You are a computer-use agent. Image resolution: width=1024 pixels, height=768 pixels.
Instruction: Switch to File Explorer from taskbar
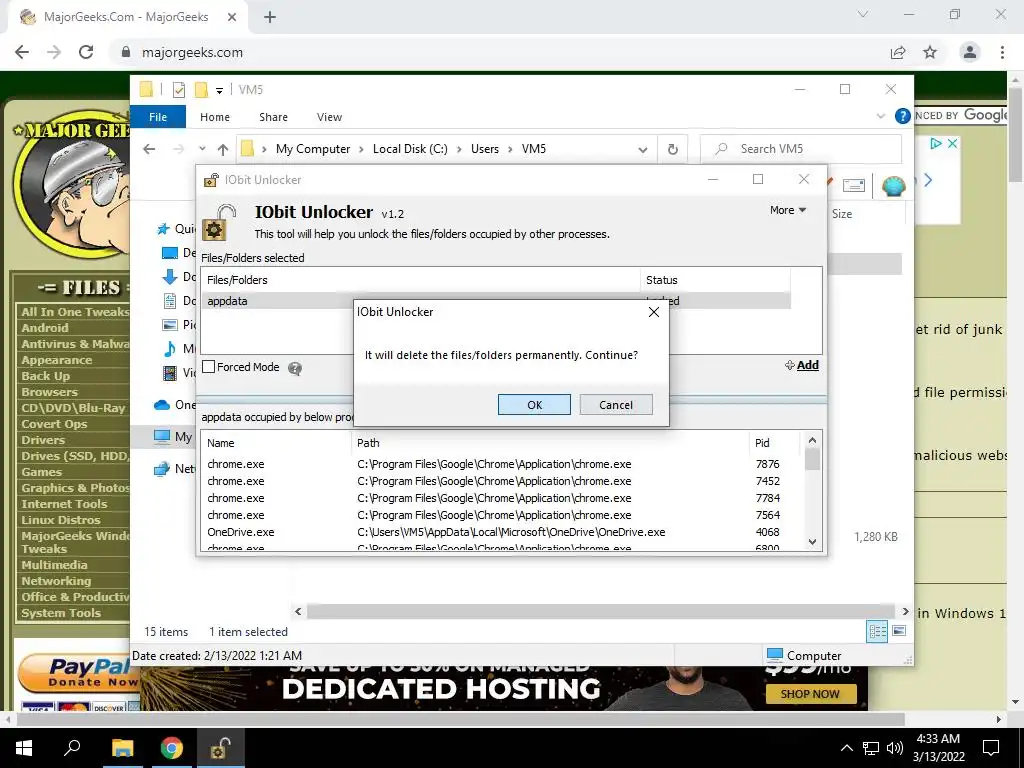122,748
